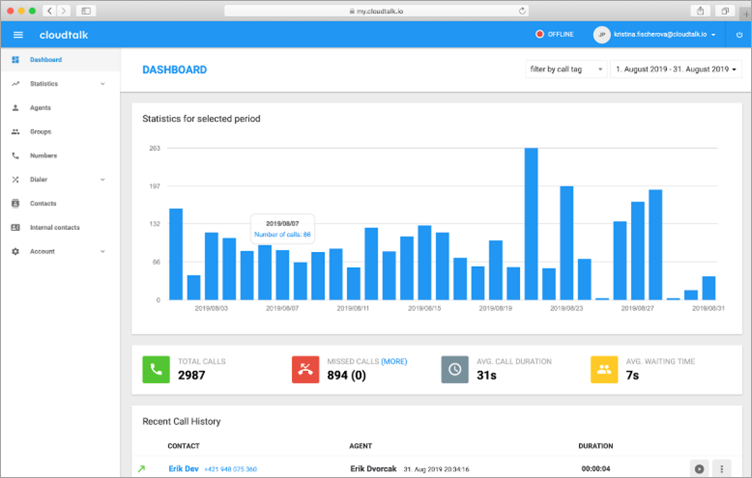Open the filter by call tag dropdown
Image resolution: width=752 pixels, height=478 pixels.
[x=566, y=69]
